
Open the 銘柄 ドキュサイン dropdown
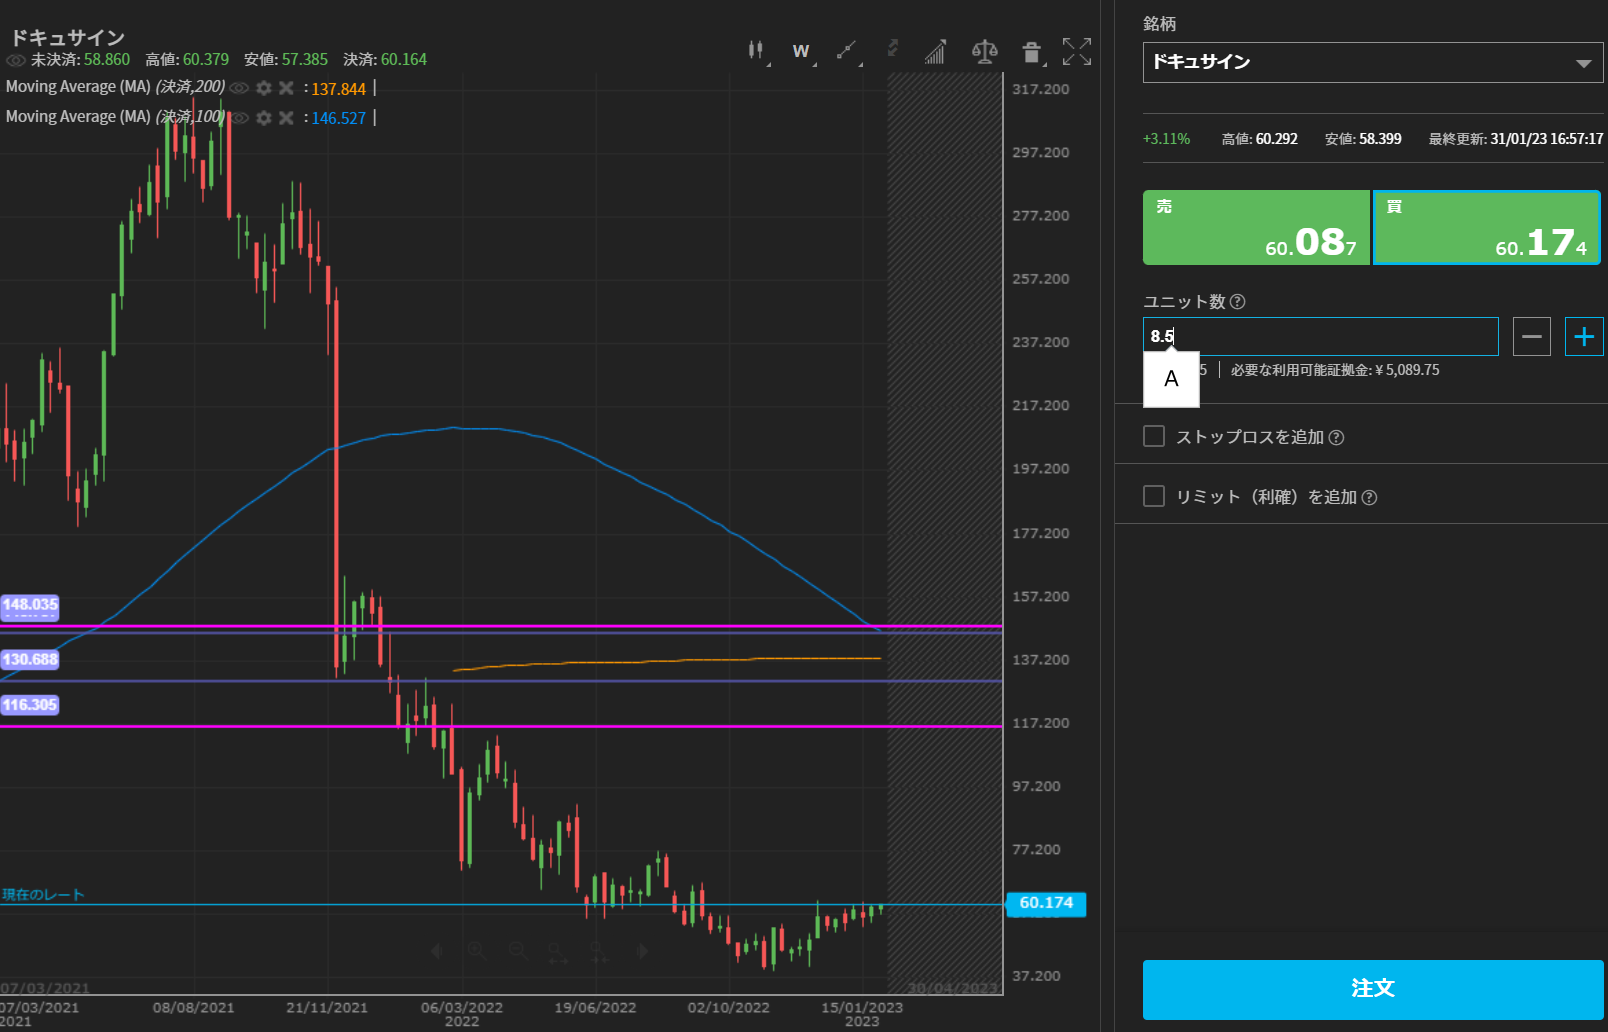(1372, 62)
